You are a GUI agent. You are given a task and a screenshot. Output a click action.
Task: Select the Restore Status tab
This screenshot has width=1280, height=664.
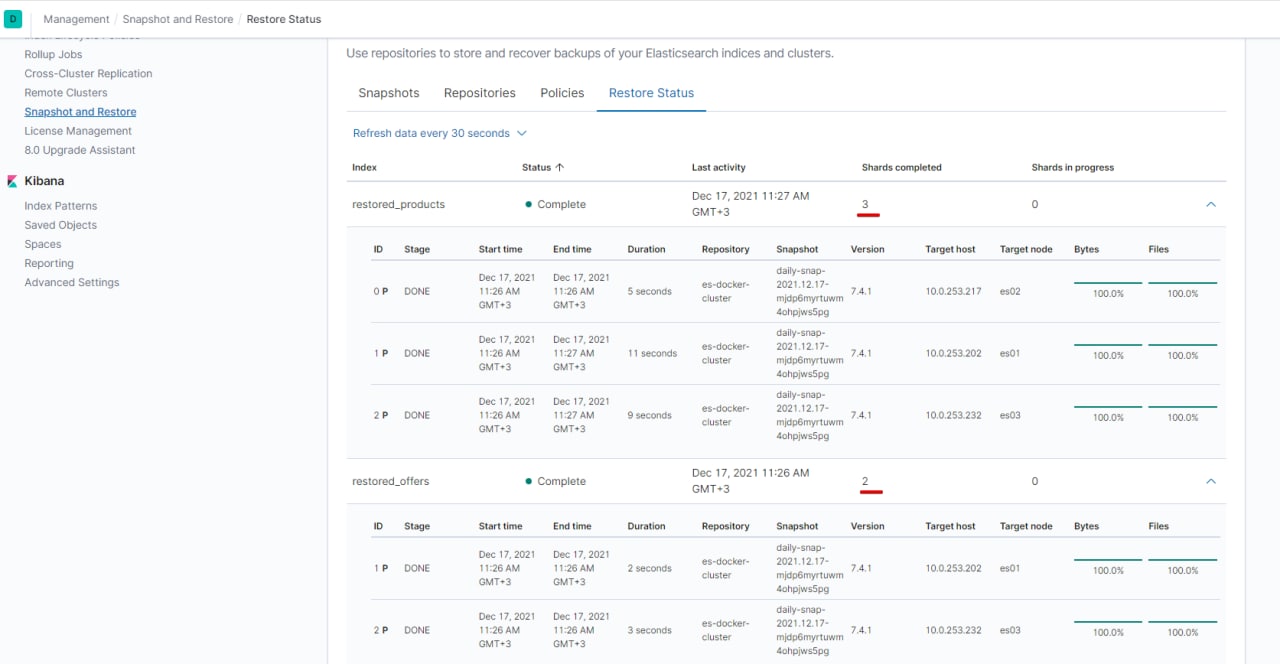(x=651, y=93)
